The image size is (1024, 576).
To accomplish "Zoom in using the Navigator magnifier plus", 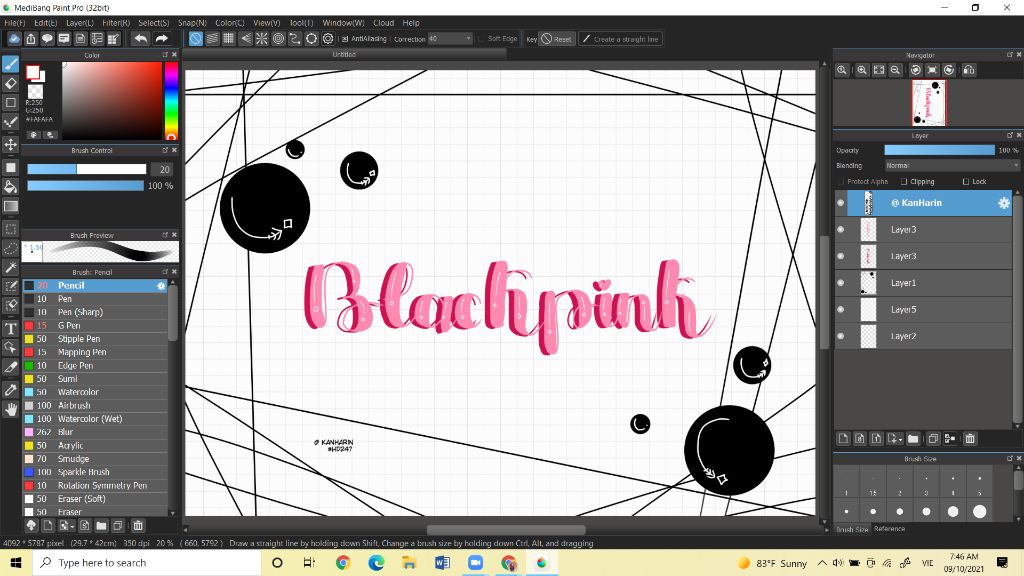I will [x=862, y=70].
